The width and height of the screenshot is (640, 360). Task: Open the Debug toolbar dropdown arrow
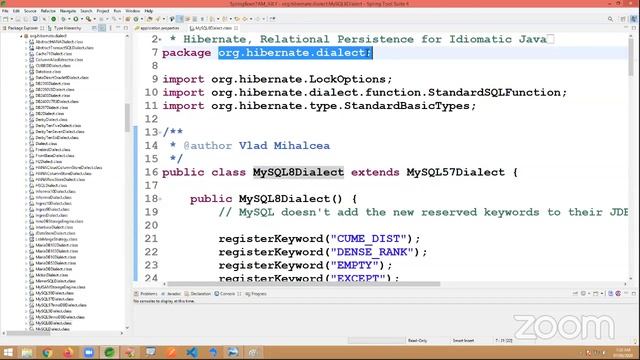[69, 19]
